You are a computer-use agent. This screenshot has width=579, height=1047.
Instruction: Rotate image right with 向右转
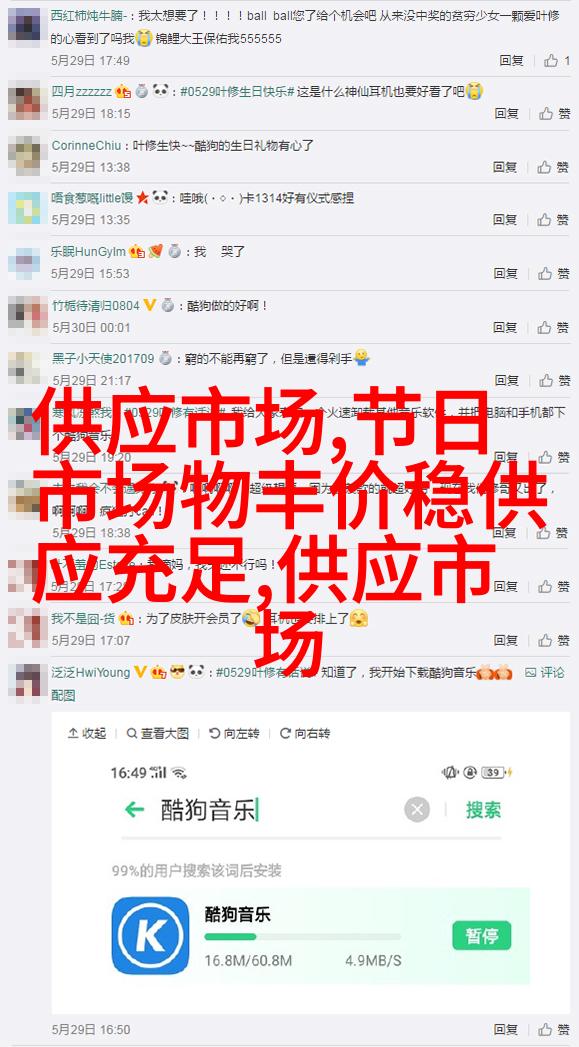[304, 733]
